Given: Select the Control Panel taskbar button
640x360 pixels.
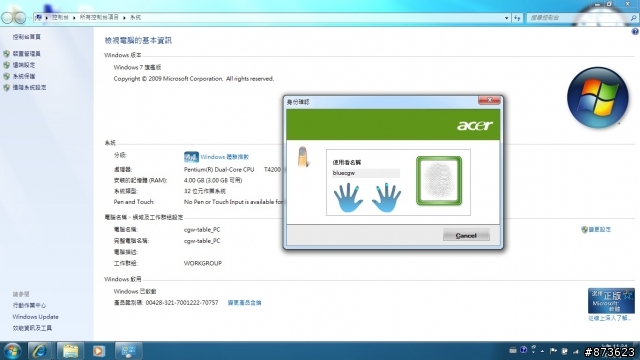Looking at the screenshot, I should [129, 351].
